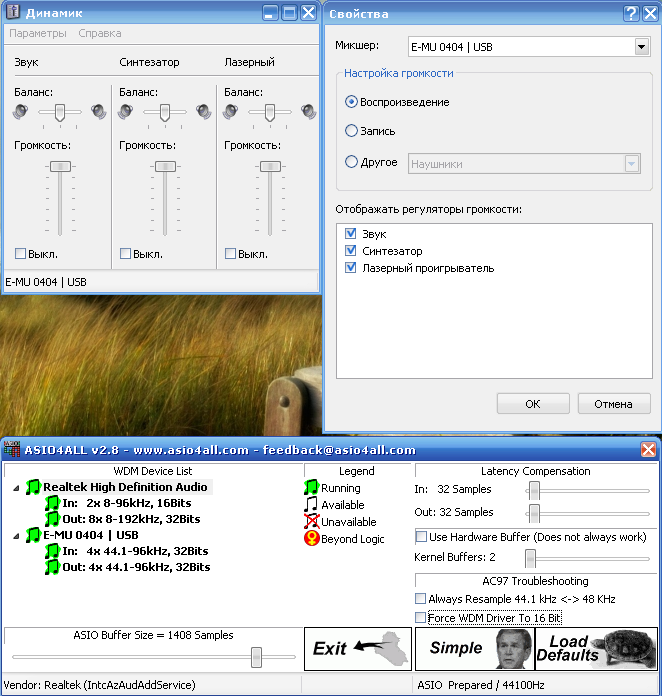
Task: Enable Force WDM Driver To 16 Bit
Action: (x=420, y=617)
